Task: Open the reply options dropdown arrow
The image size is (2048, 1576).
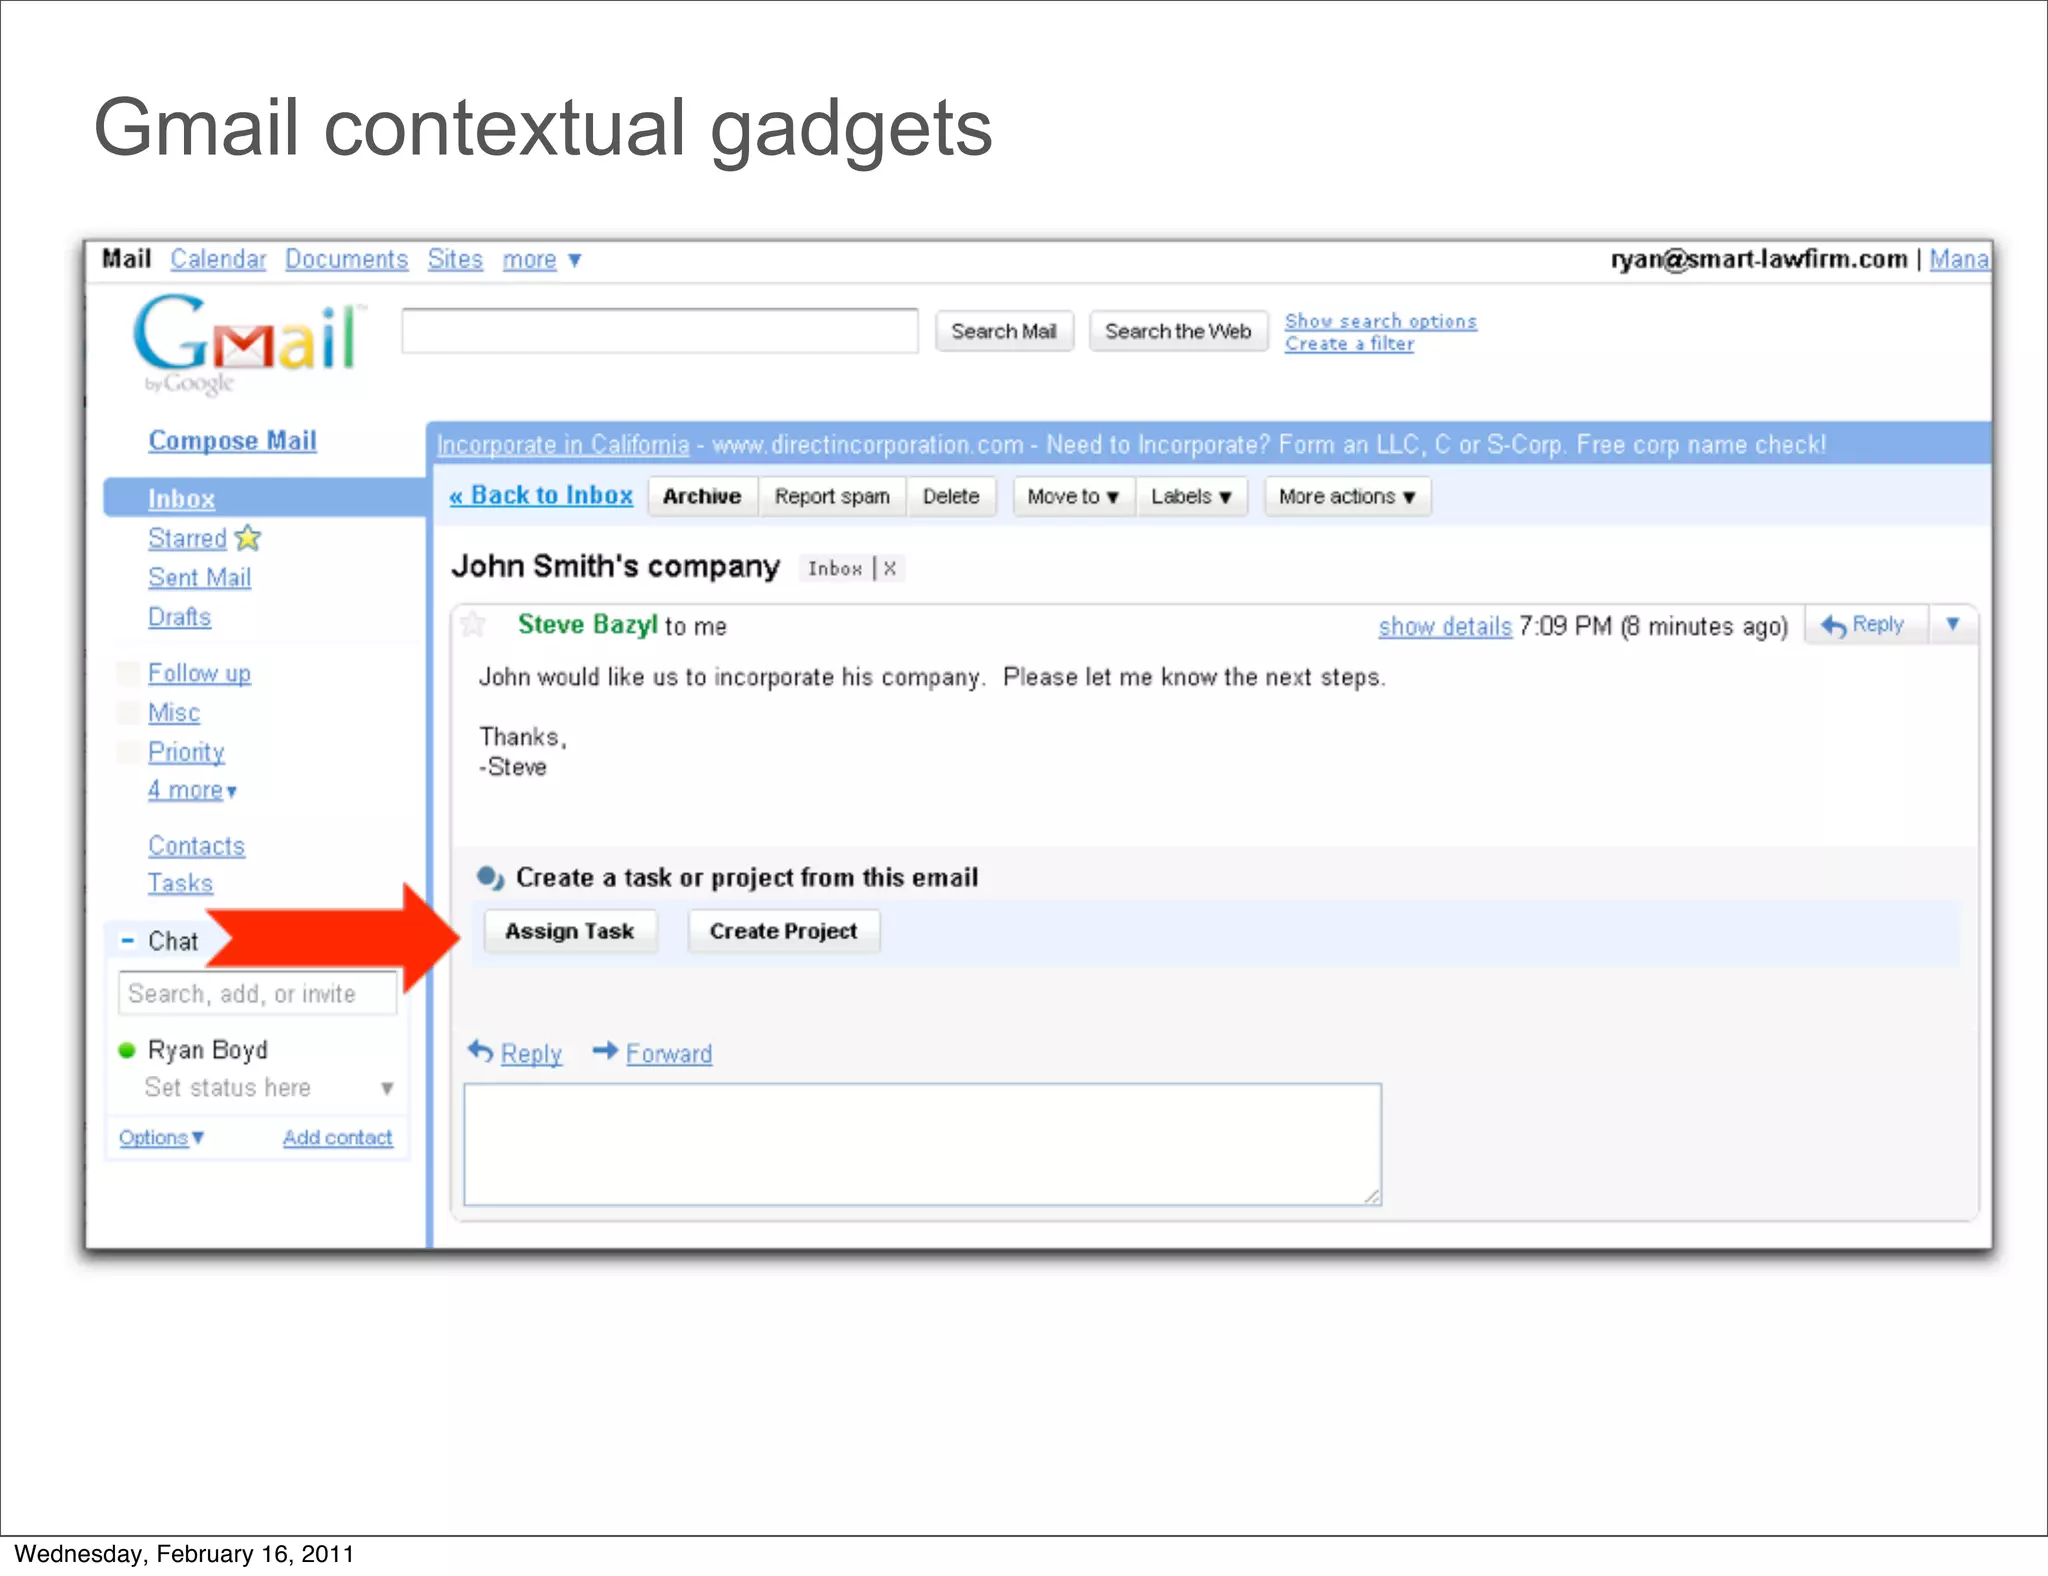Action: coord(1952,625)
